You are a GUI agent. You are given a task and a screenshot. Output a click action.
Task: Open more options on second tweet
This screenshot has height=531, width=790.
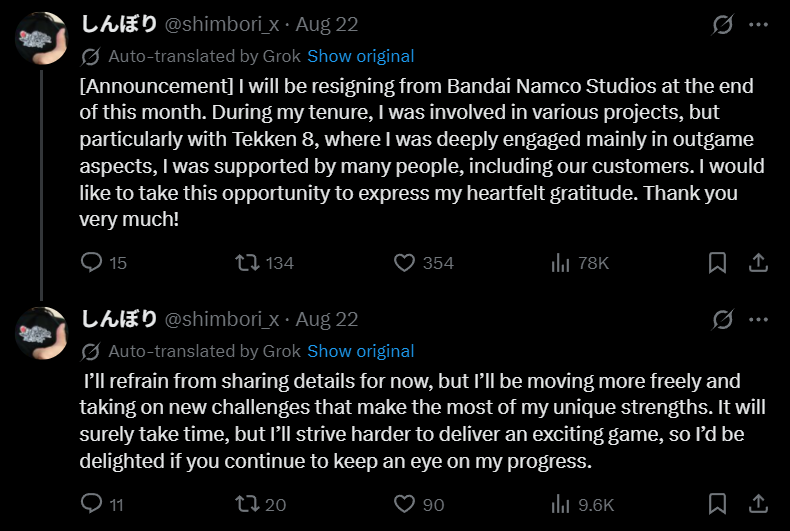click(759, 320)
